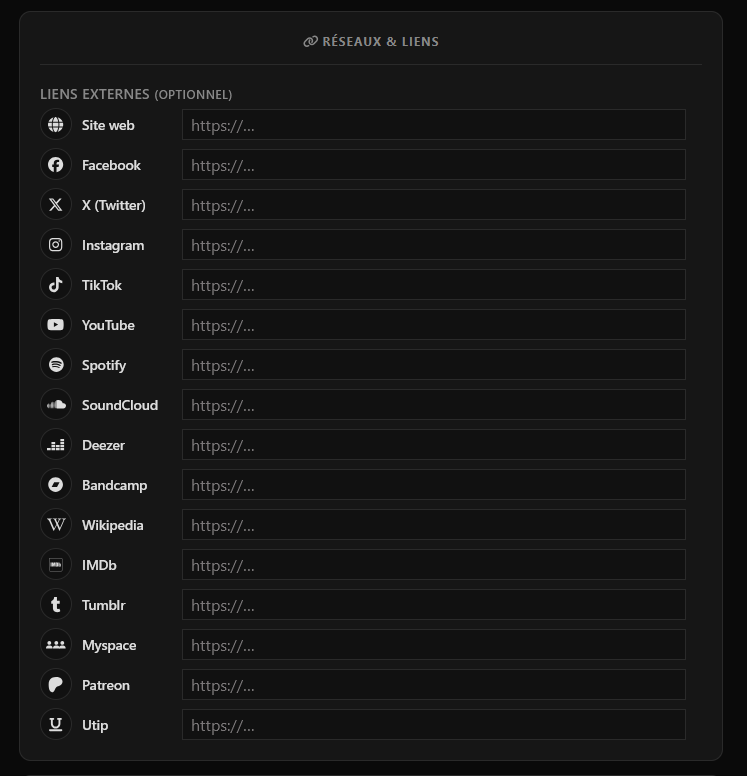Click the Myspace people icon

click(55, 645)
